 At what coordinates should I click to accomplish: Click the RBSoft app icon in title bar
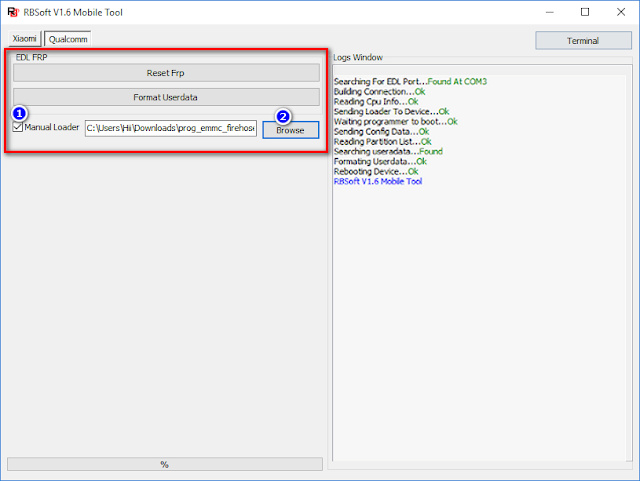pos(13,12)
